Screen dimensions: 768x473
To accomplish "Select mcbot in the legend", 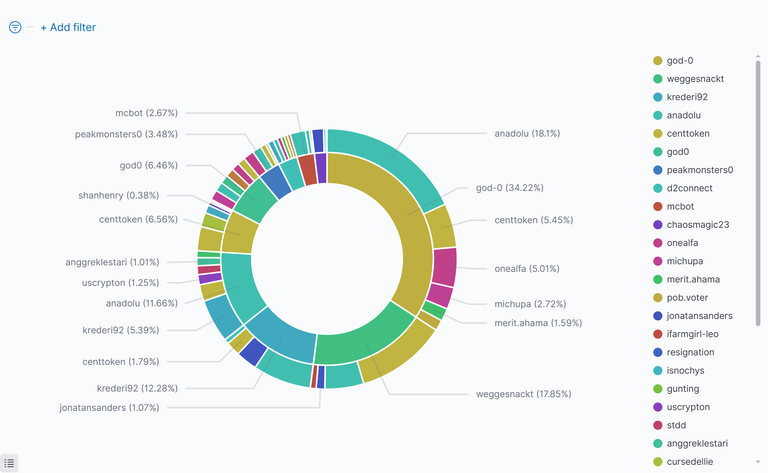I will pos(680,207).
